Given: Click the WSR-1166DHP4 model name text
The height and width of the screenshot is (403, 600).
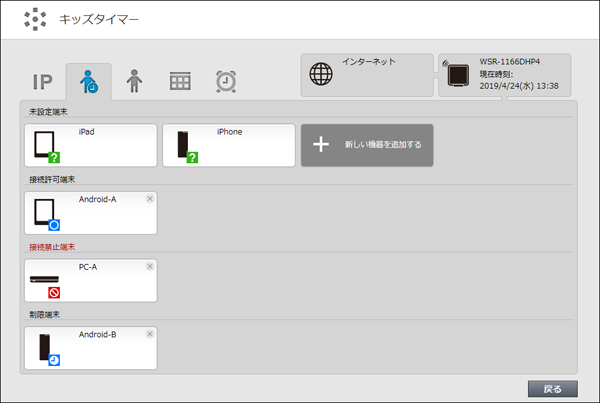Looking at the screenshot, I should tap(510, 62).
